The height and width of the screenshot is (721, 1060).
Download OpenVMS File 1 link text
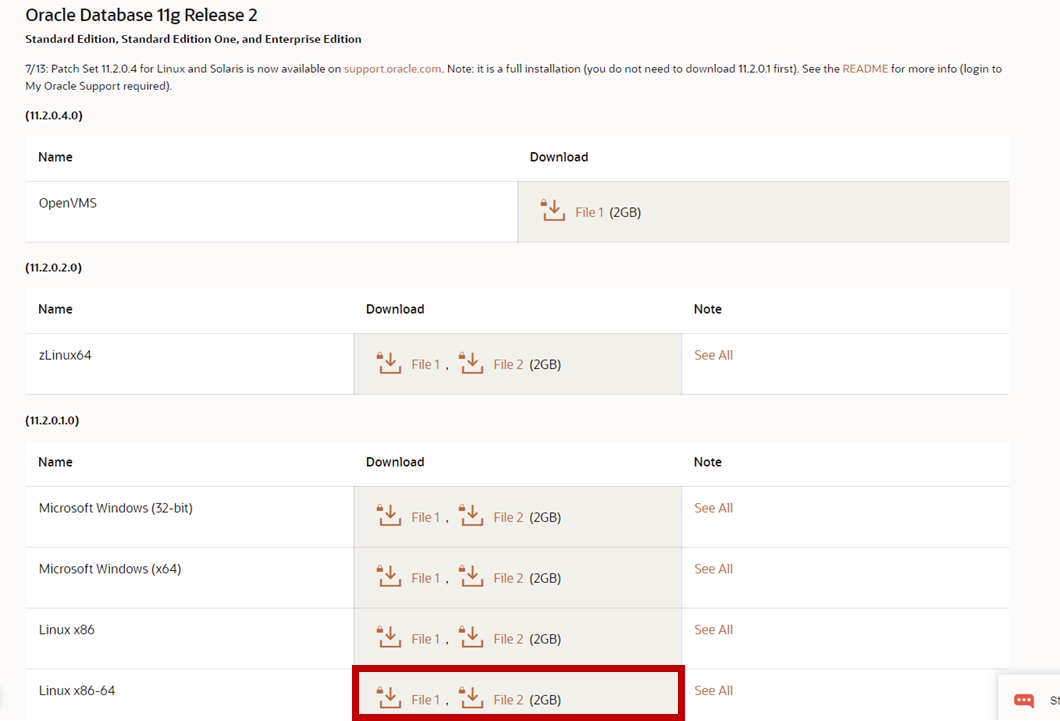[x=589, y=212]
